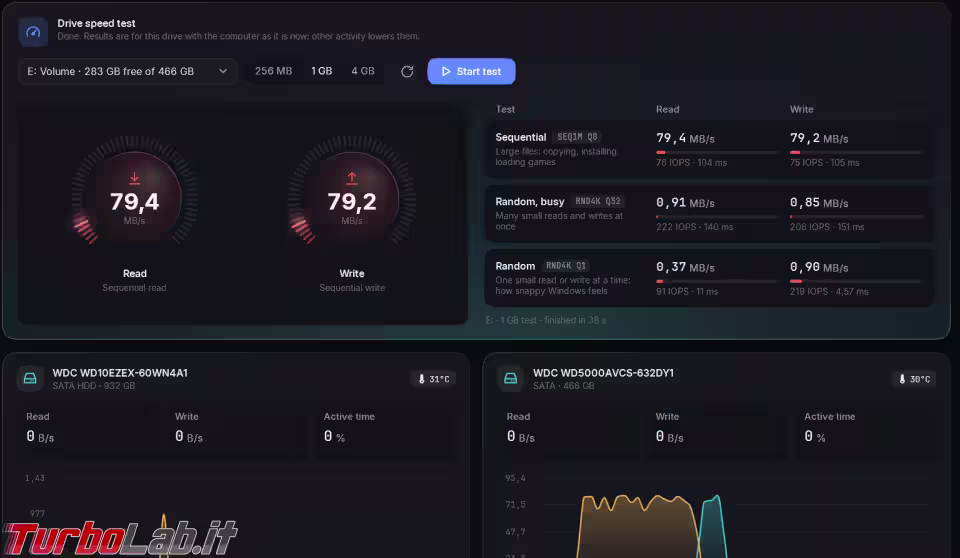Click the speedometer icon beside Drive speed test
The image size is (960, 558).
[x=33, y=32]
